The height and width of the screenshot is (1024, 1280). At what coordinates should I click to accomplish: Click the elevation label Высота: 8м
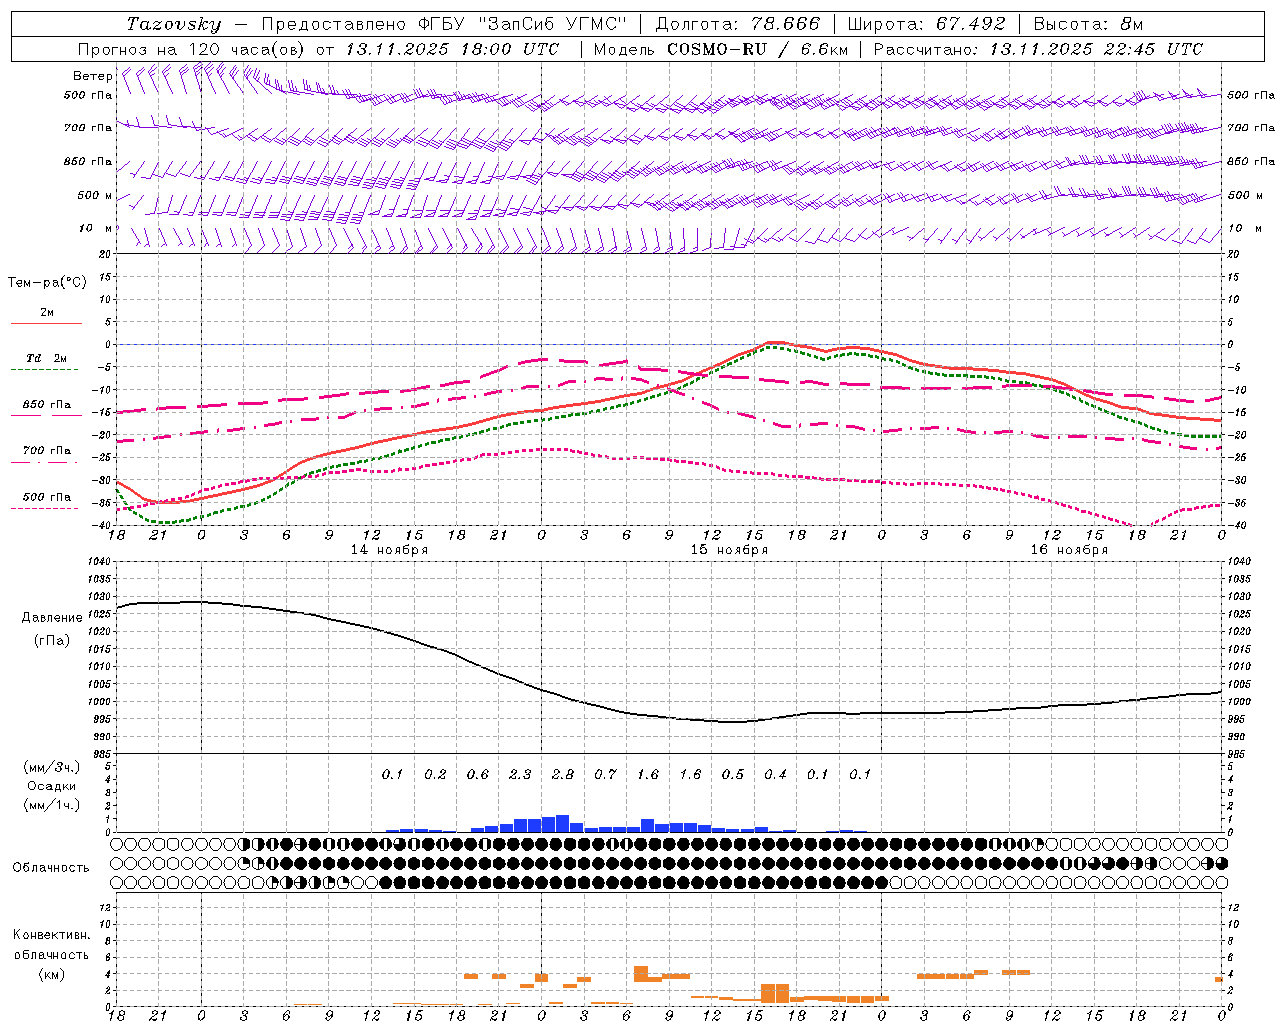click(1088, 24)
